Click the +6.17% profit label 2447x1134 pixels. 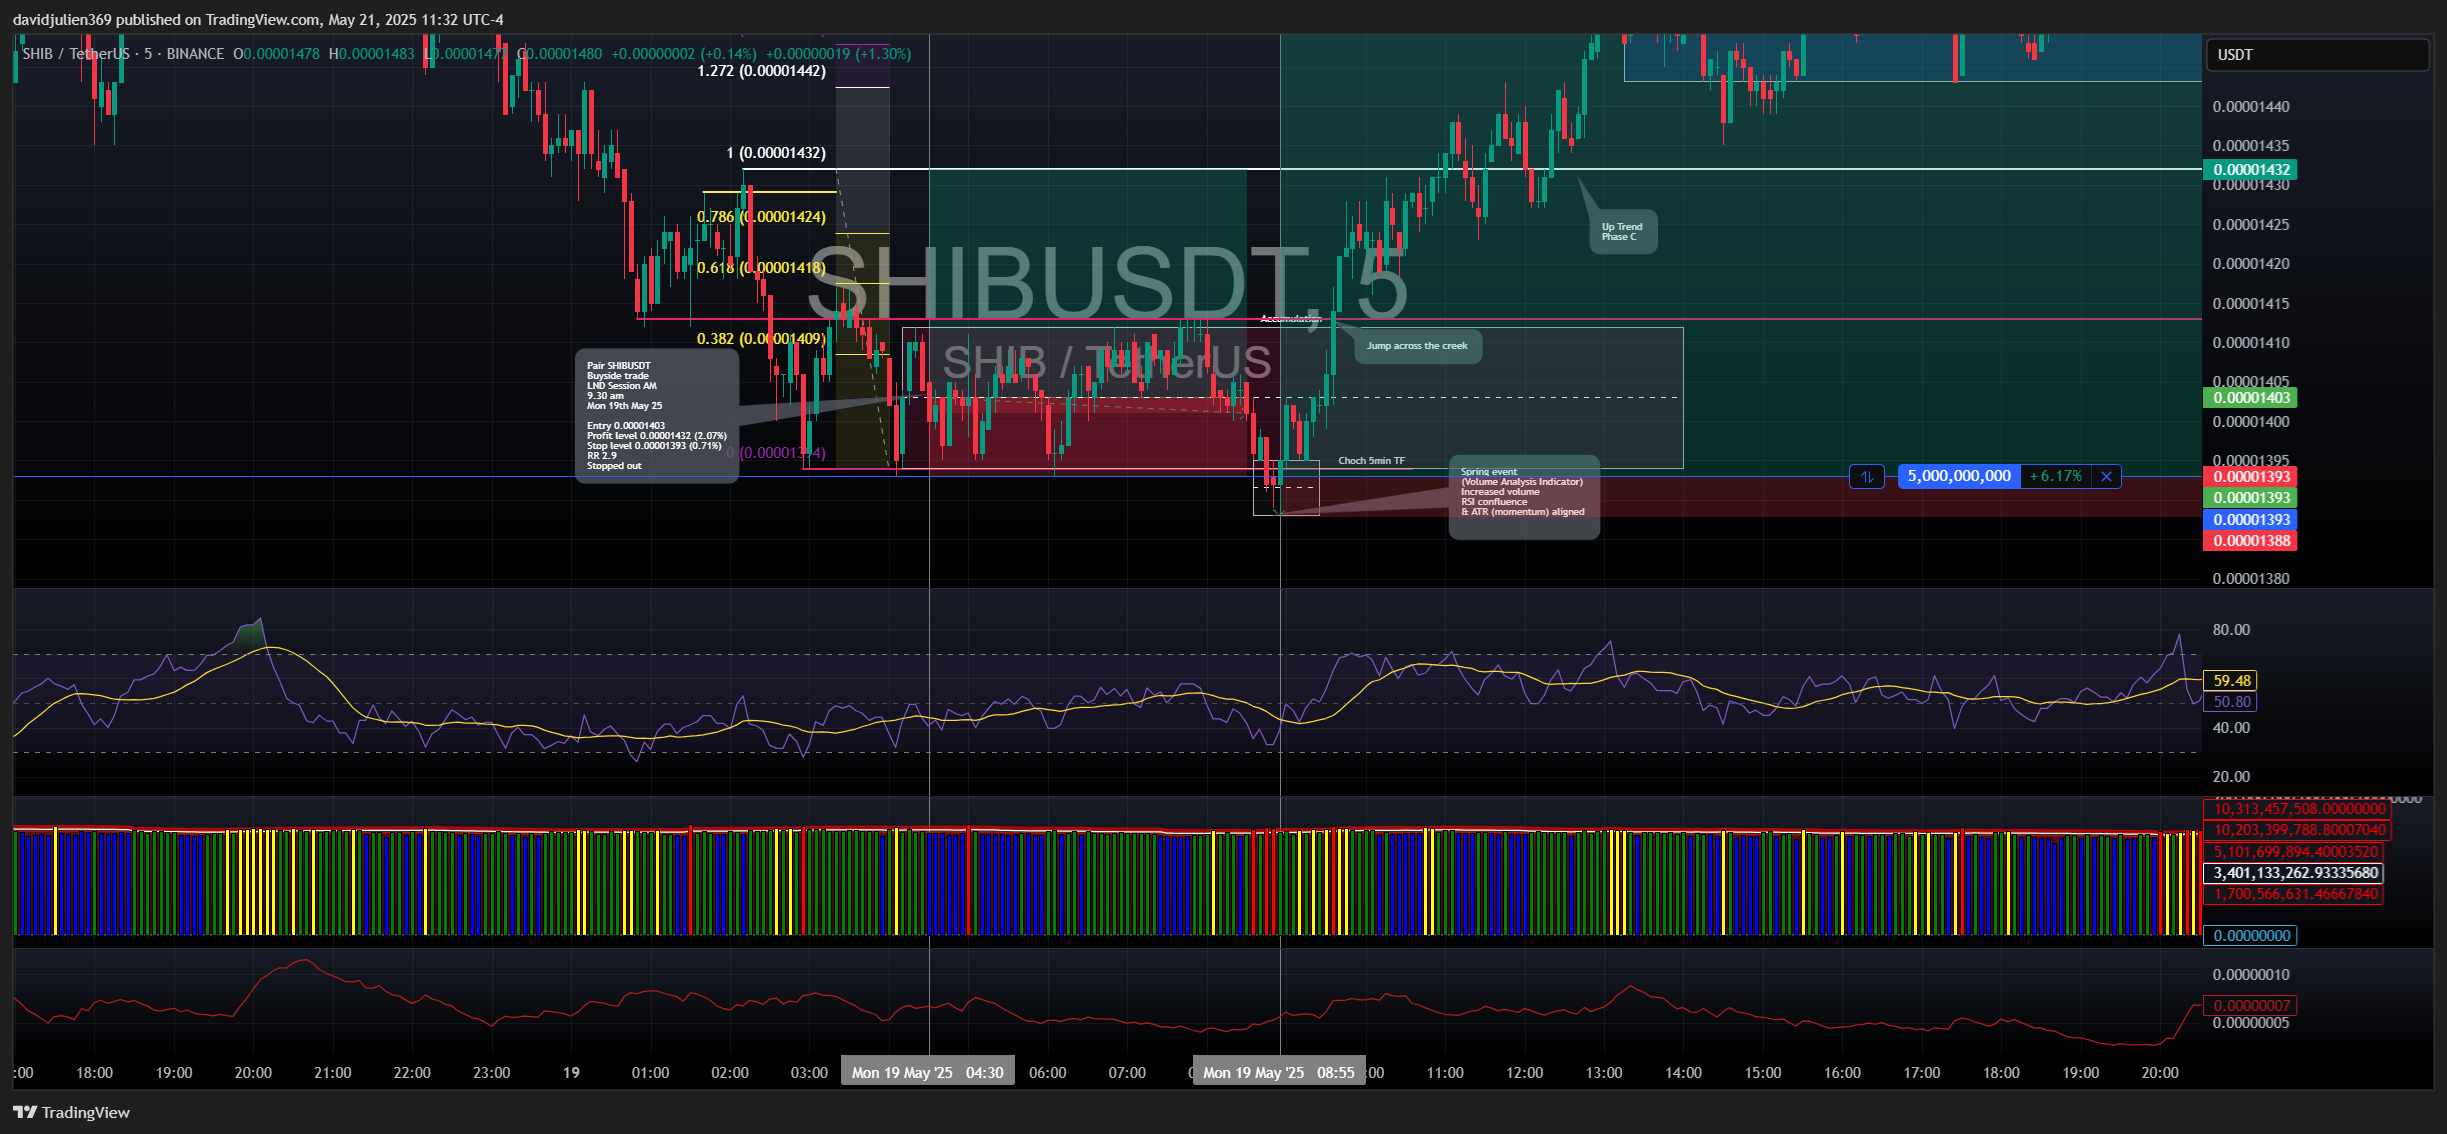point(2056,476)
